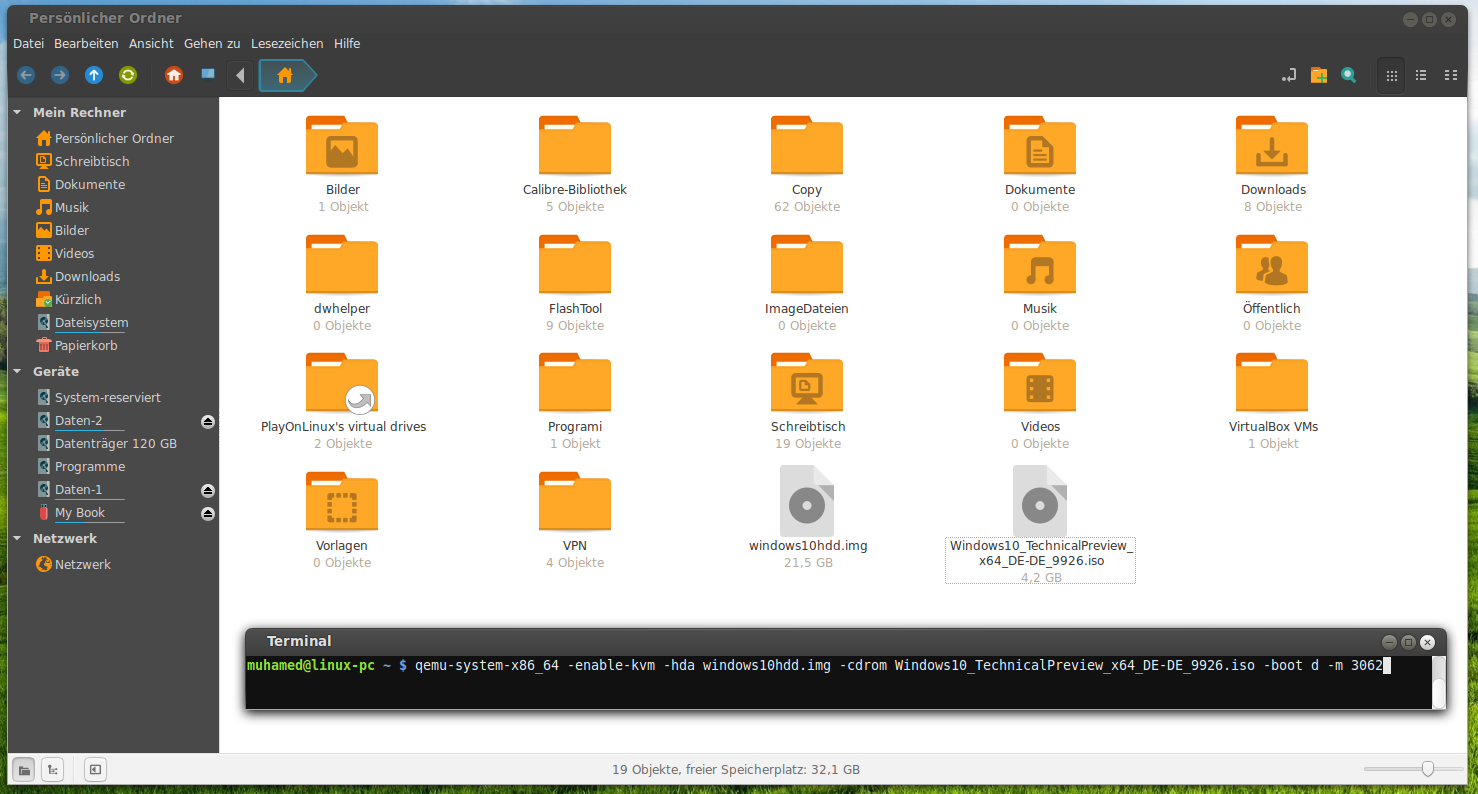The image size is (1478, 794).
Task: Show places in the sidebar
Action: tap(25, 769)
